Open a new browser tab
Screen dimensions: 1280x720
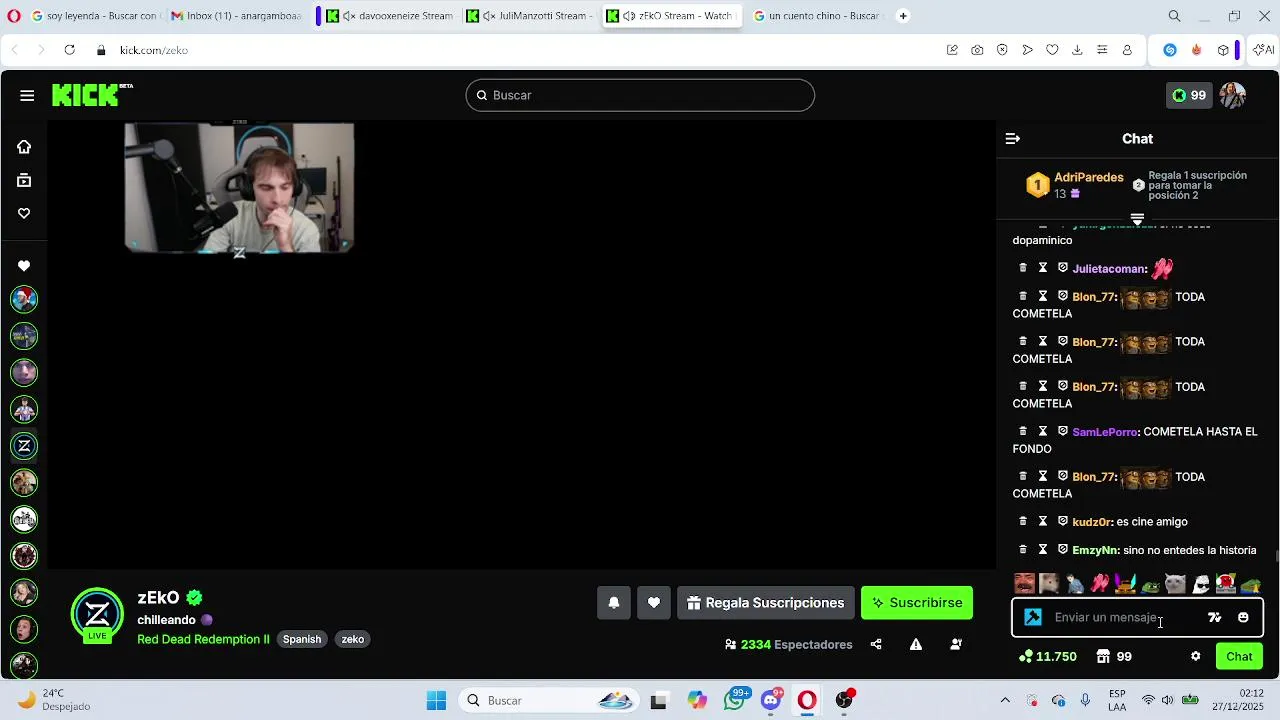click(x=903, y=16)
